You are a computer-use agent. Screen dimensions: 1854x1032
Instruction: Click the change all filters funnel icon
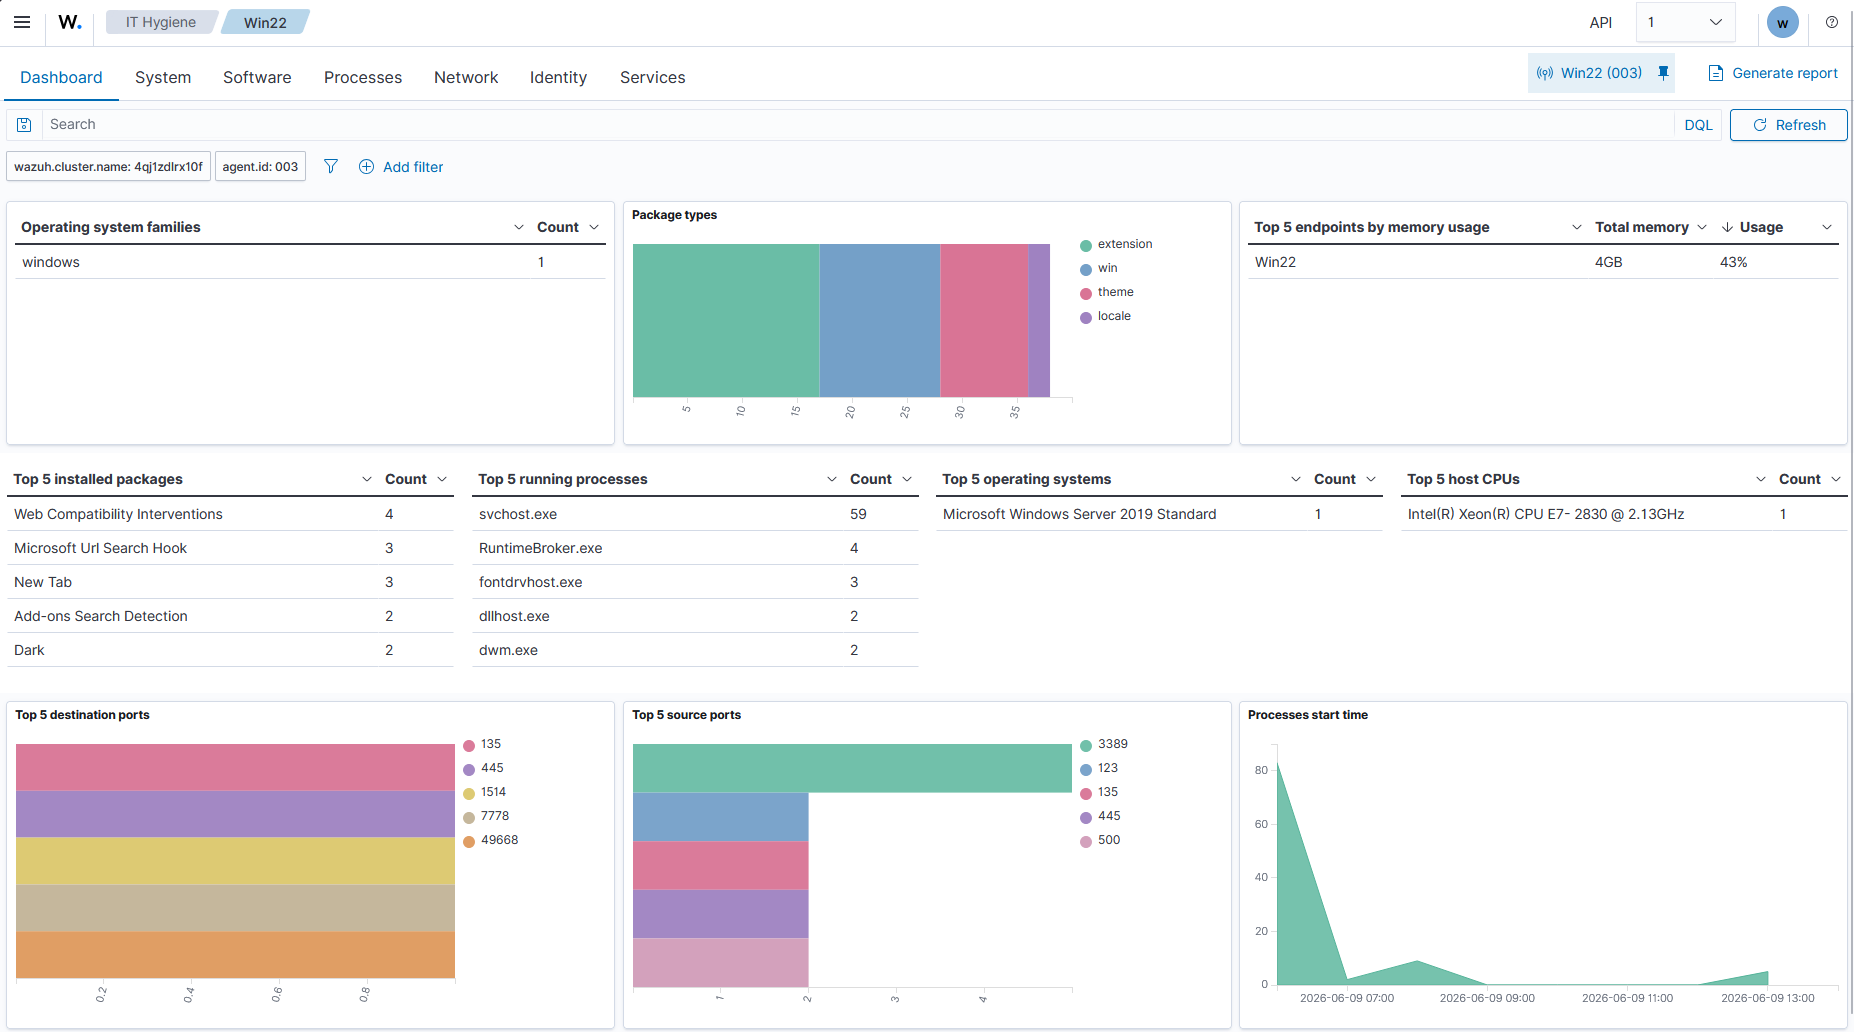pyautogui.click(x=331, y=166)
